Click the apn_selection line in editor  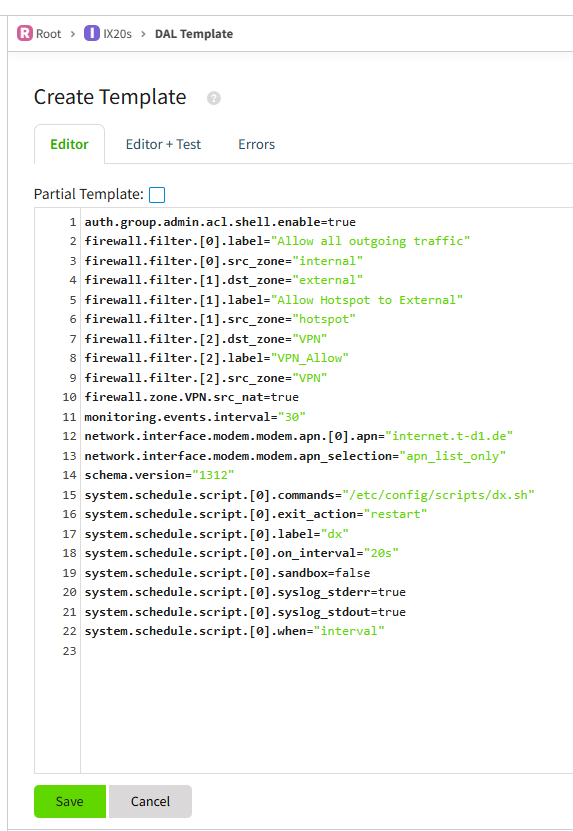pyautogui.click(x=295, y=456)
